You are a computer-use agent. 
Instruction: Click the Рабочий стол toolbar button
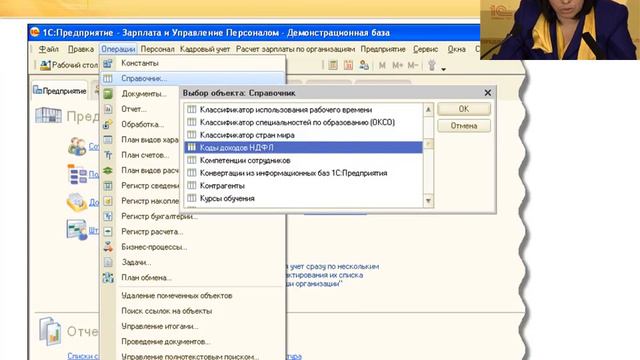[x=69, y=65]
